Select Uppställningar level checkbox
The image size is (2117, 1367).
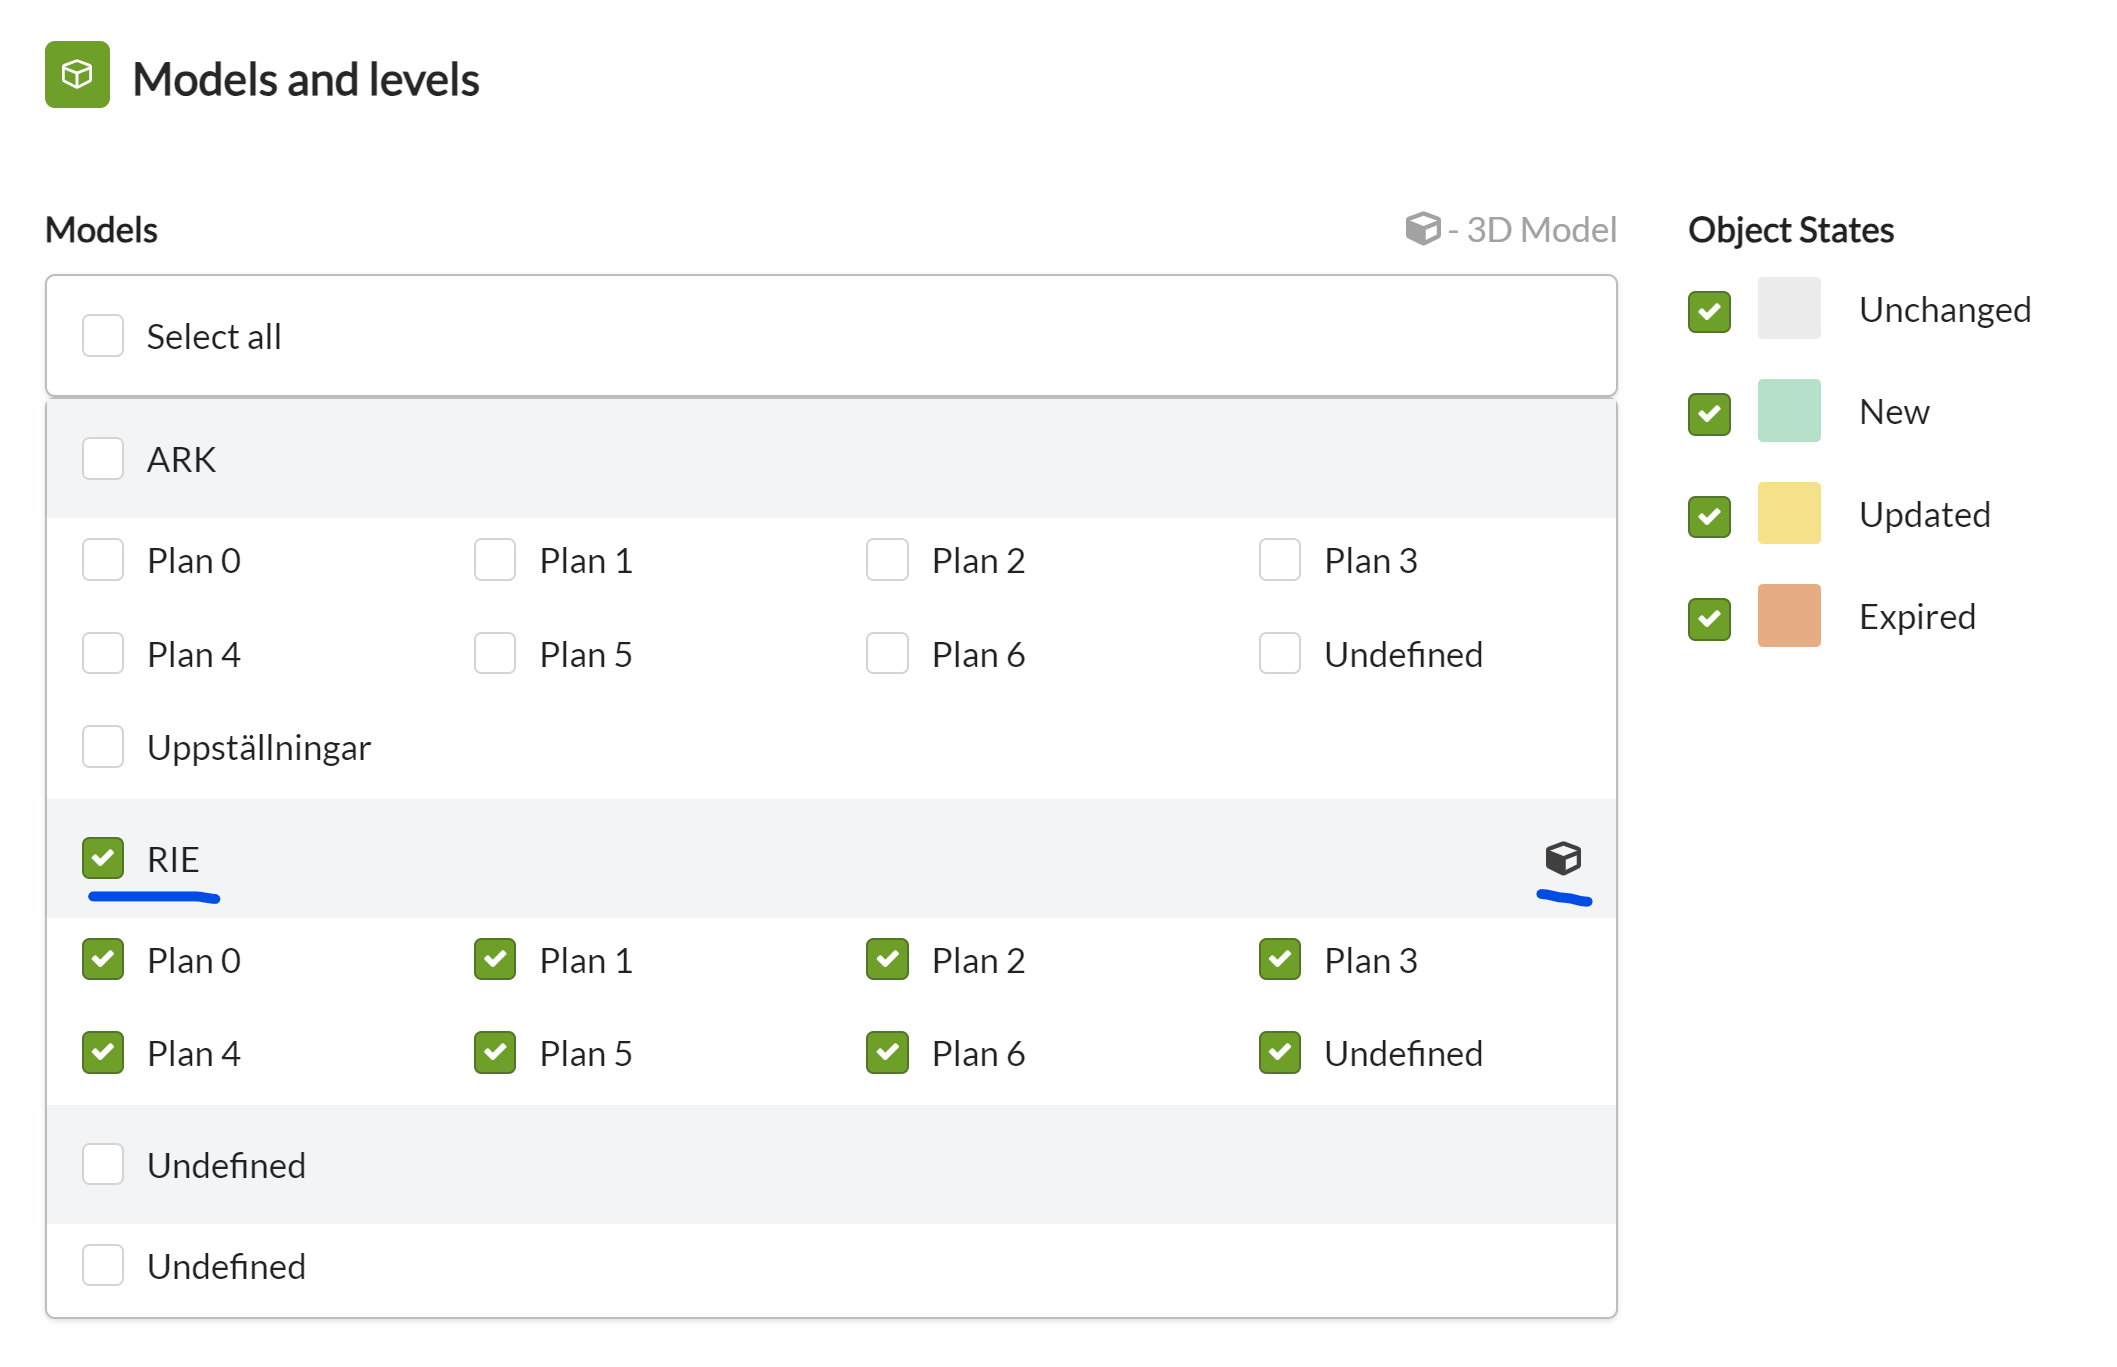[103, 747]
